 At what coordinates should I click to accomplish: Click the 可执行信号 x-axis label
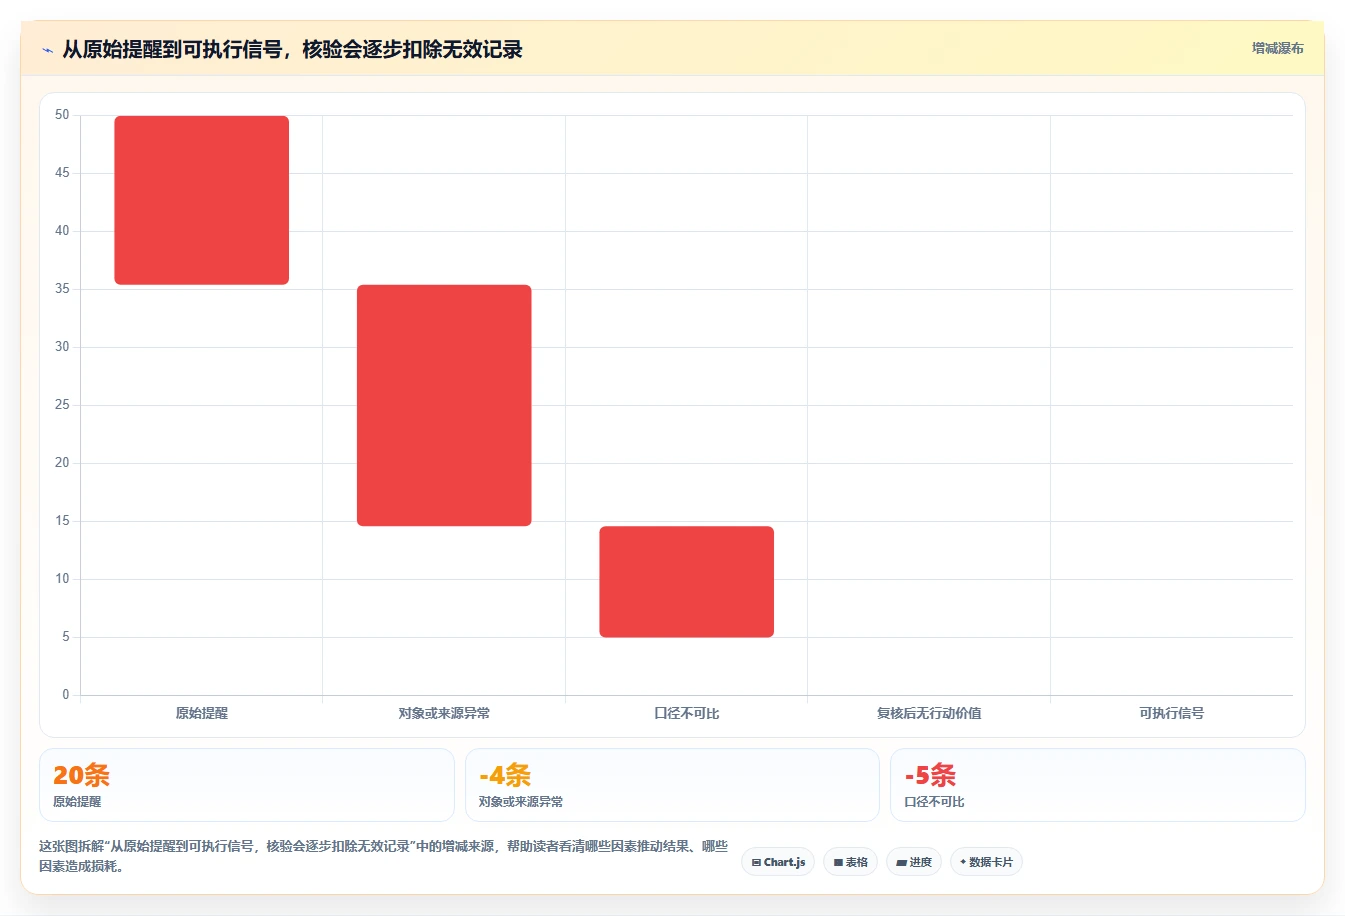click(x=1172, y=713)
